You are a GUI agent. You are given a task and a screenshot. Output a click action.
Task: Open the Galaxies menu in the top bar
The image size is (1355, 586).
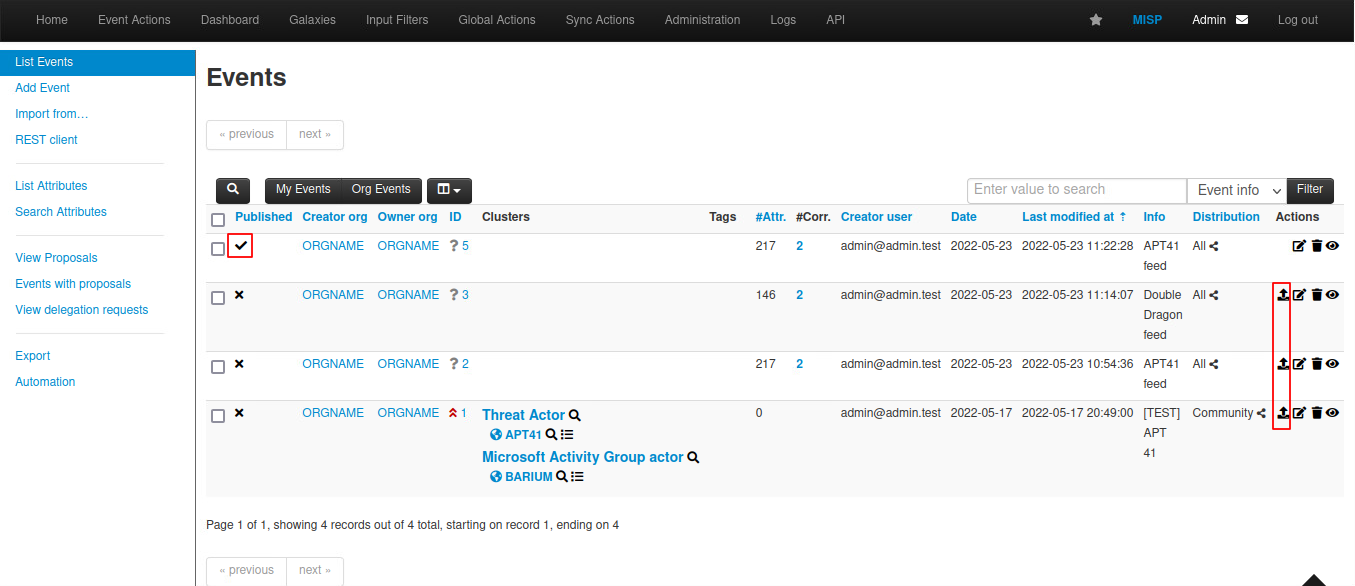[312, 20]
